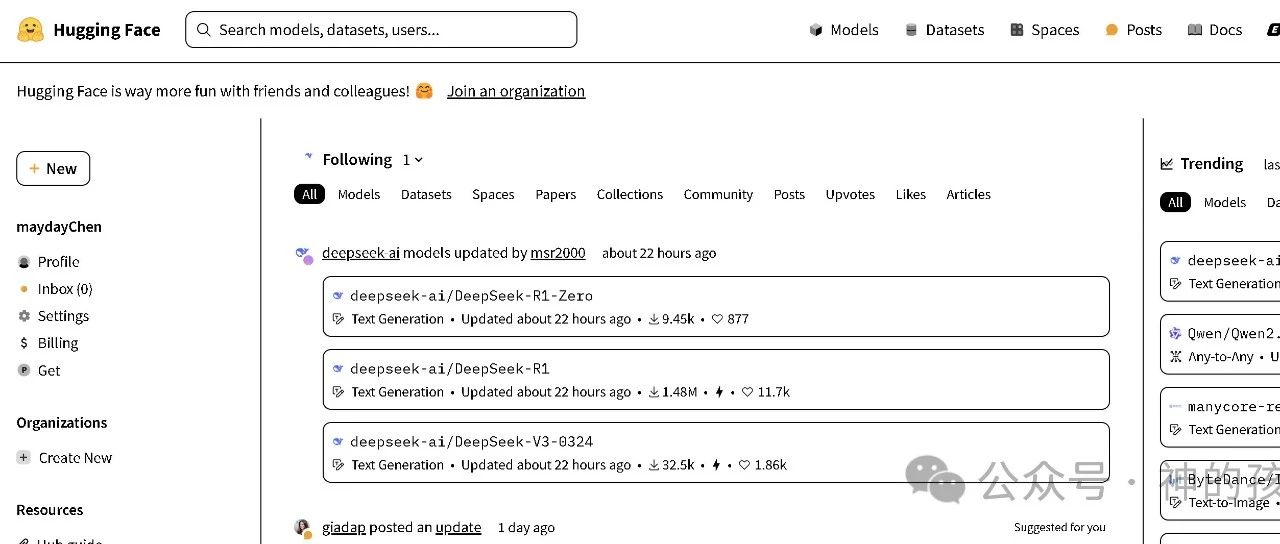The height and width of the screenshot is (544, 1280).
Task: Switch to the Collections feed tab
Action: coord(630,194)
